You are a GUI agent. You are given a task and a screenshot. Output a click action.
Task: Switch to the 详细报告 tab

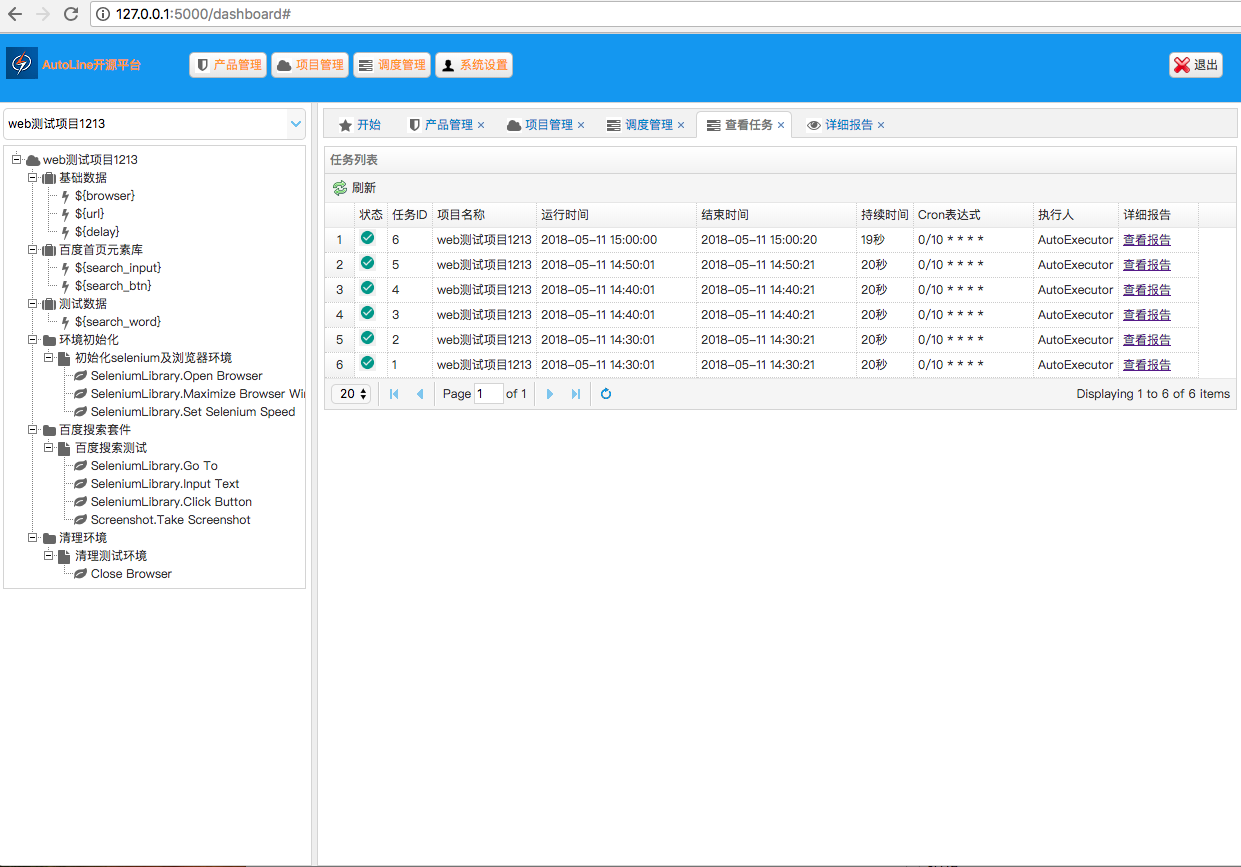[846, 125]
